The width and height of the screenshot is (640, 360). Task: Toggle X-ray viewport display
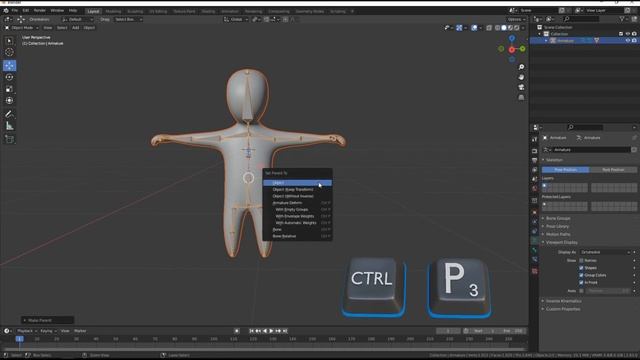click(489, 28)
